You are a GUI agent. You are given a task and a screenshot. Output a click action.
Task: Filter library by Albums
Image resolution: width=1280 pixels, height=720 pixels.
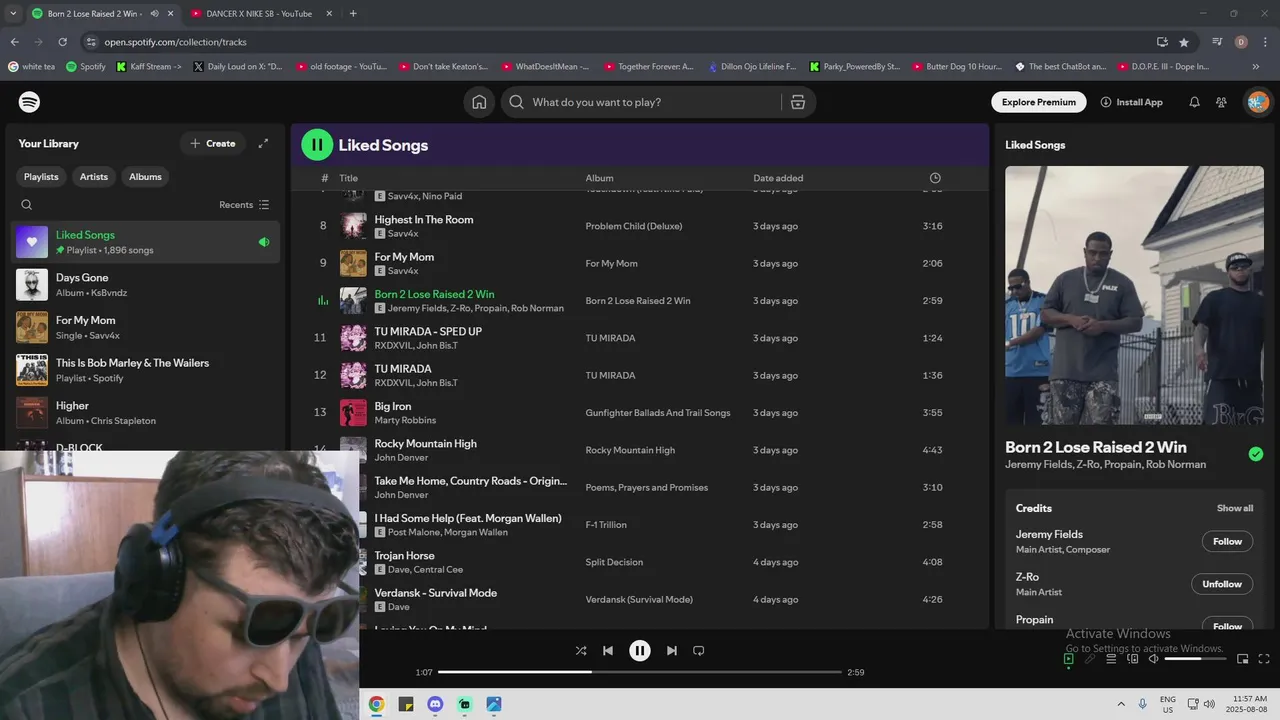click(x=145, y=177)
